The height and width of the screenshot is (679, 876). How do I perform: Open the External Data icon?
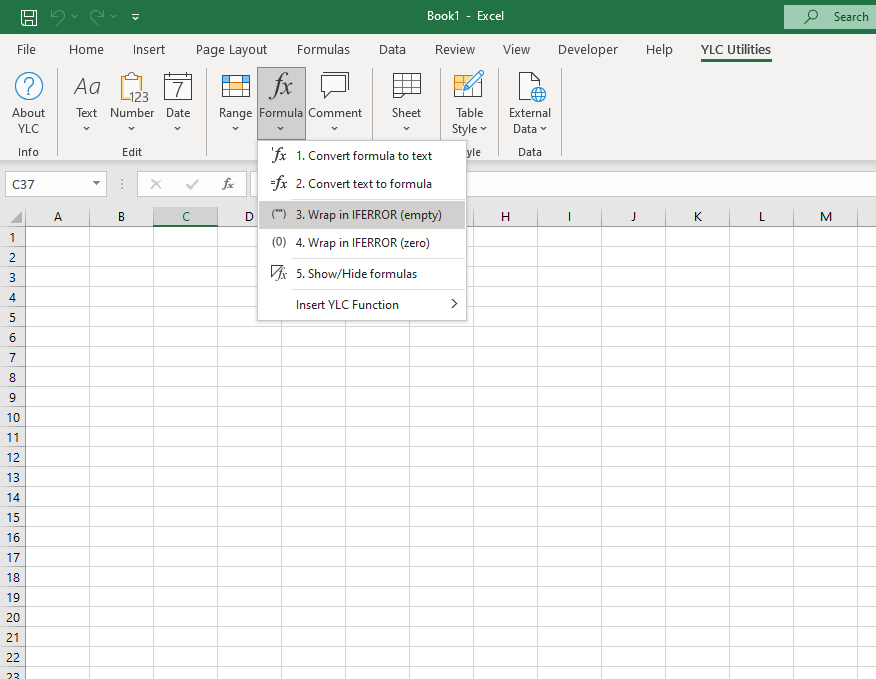tap(529, 88)
